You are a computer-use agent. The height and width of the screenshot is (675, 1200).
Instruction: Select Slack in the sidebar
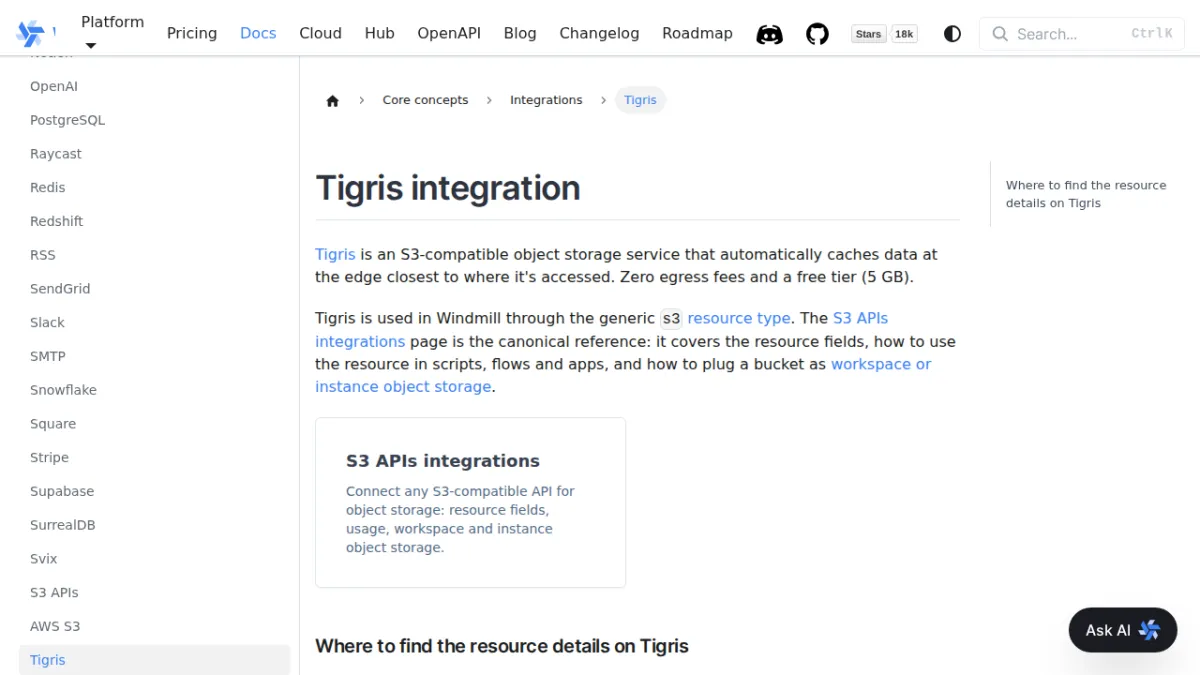click(x=47, y=322)
